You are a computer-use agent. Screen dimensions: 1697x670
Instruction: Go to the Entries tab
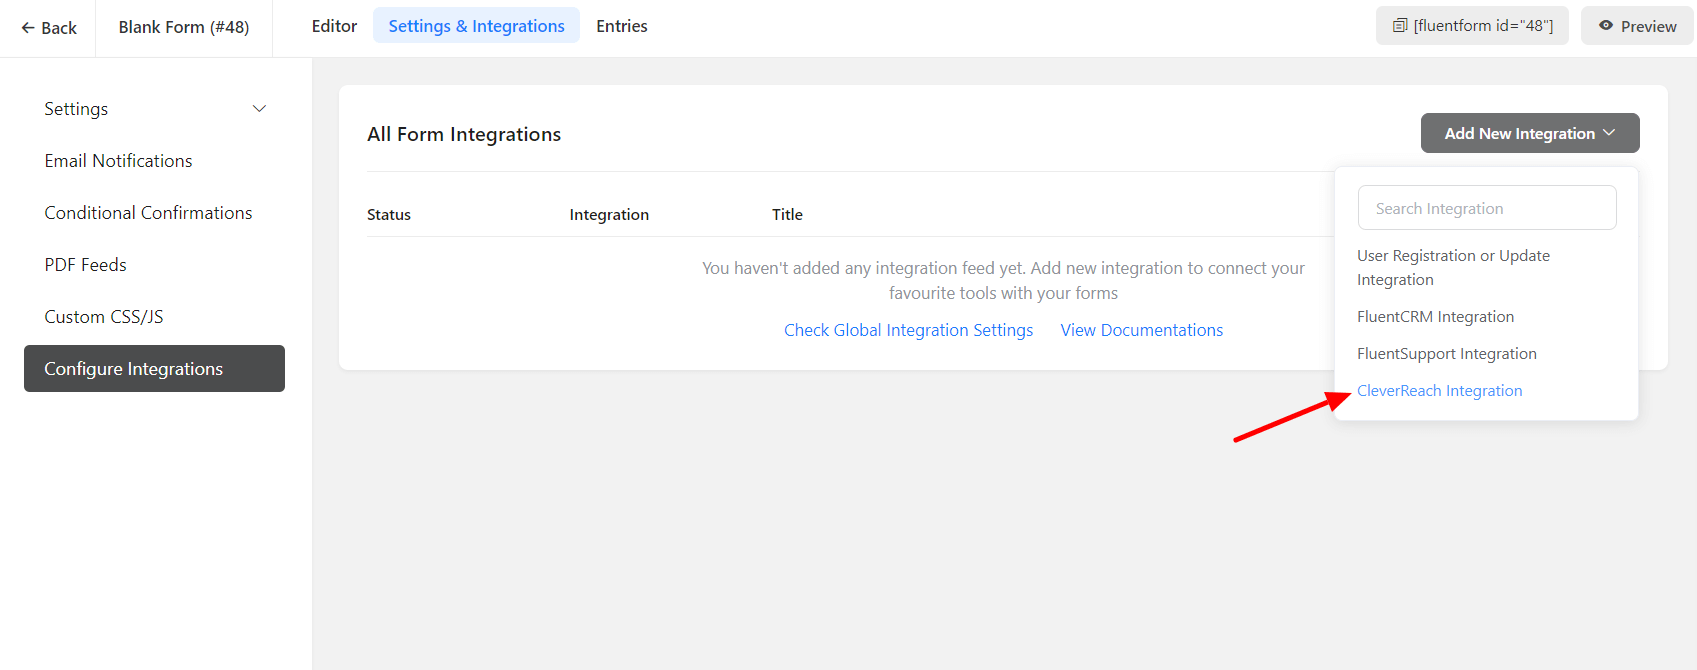(621, 26)
